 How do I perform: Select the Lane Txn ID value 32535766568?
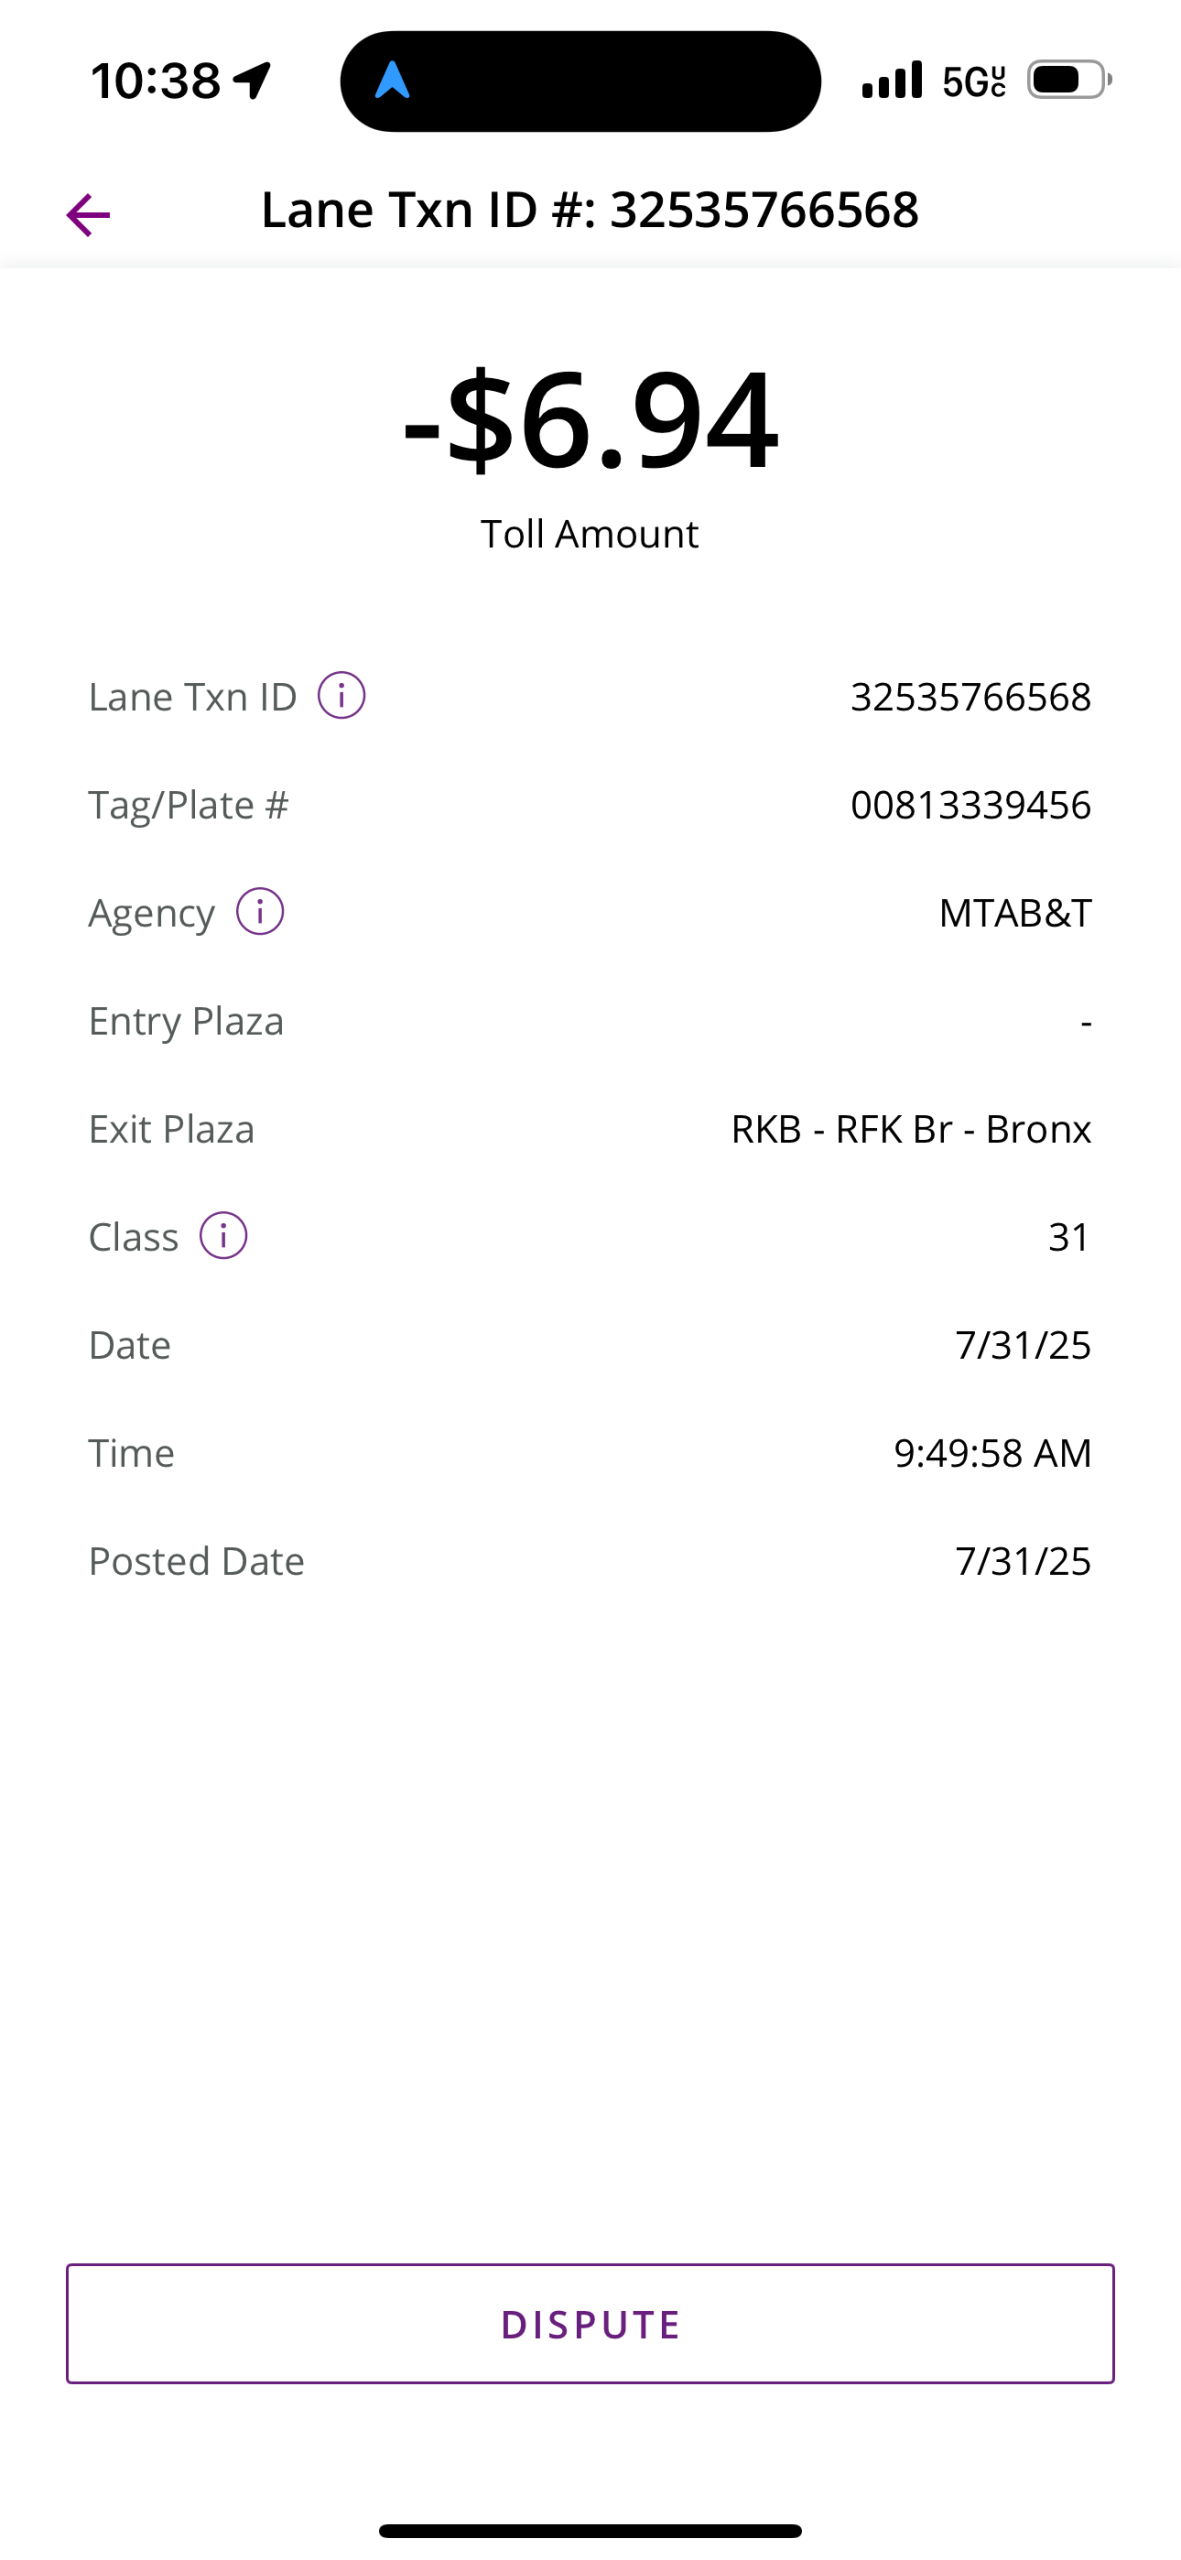(970, 697)
